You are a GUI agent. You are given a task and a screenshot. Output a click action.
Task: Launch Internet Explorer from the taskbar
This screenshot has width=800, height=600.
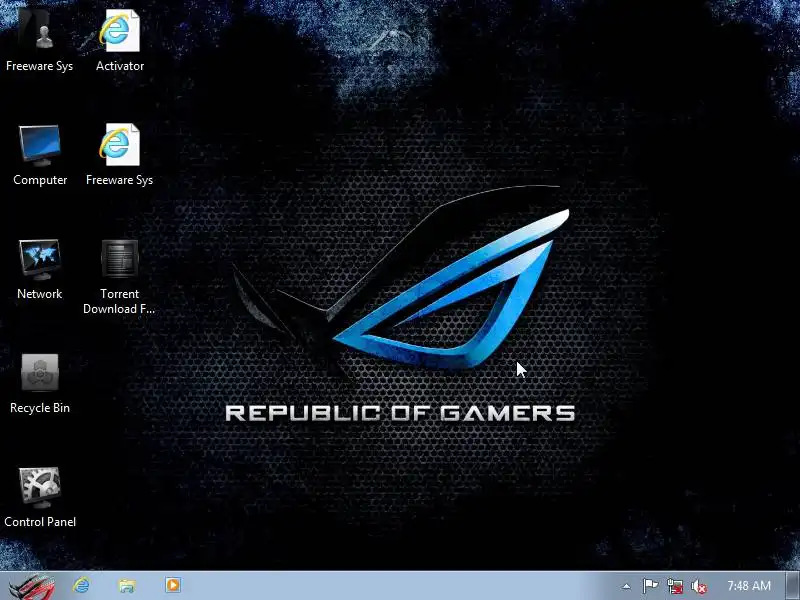click(x=81, y=585)
